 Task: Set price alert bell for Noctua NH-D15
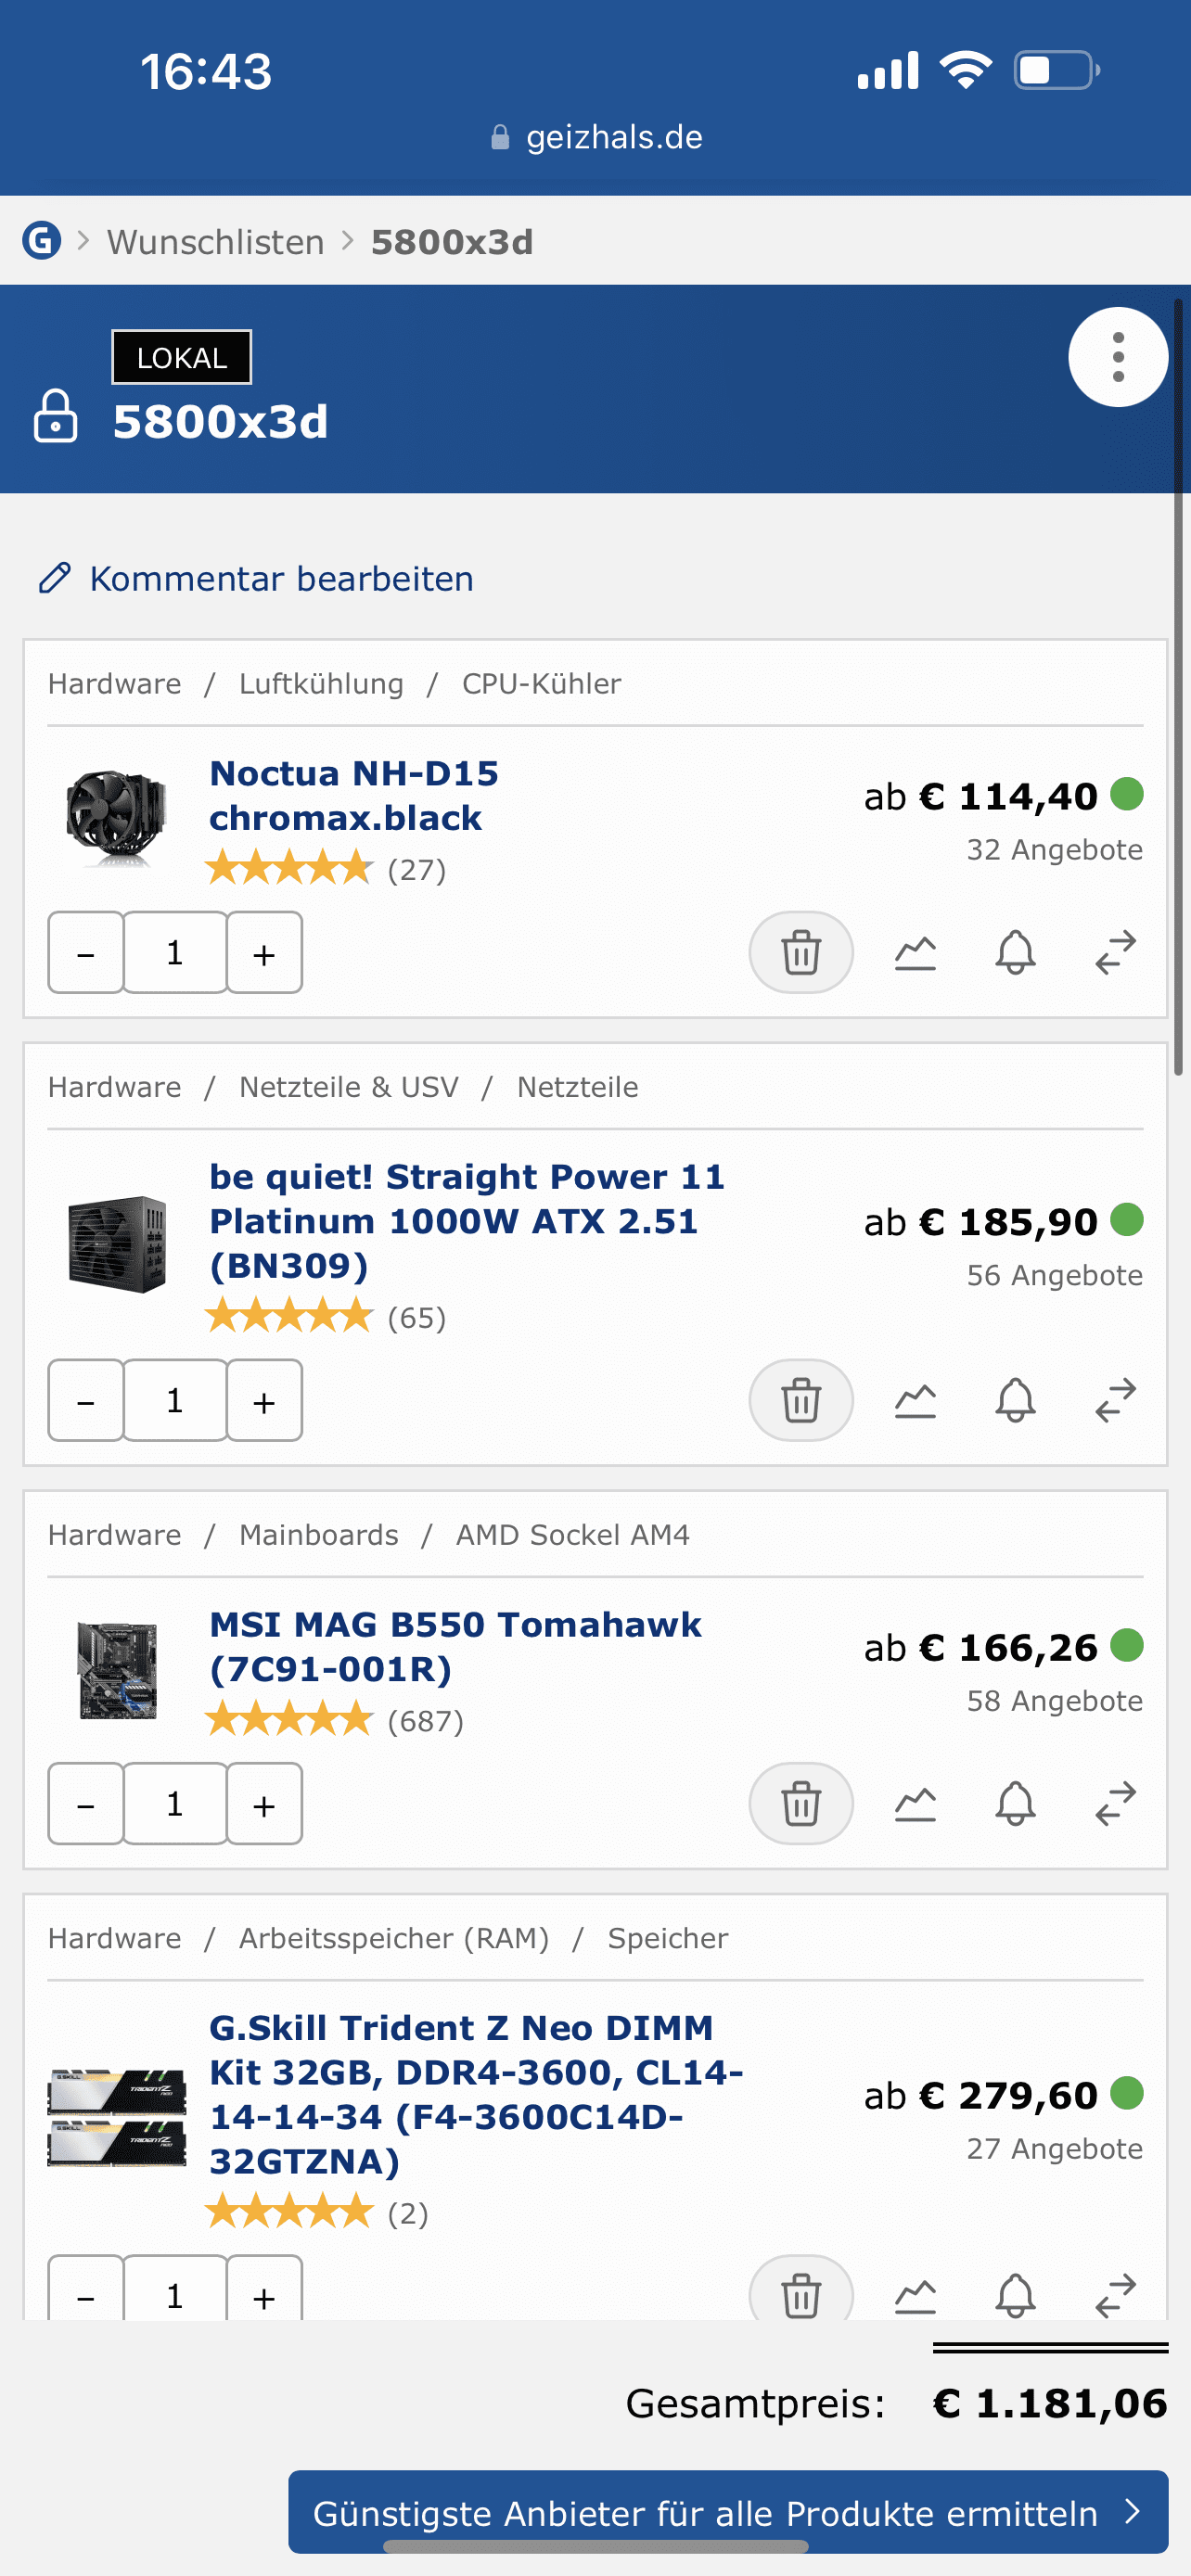(1015, 952)
